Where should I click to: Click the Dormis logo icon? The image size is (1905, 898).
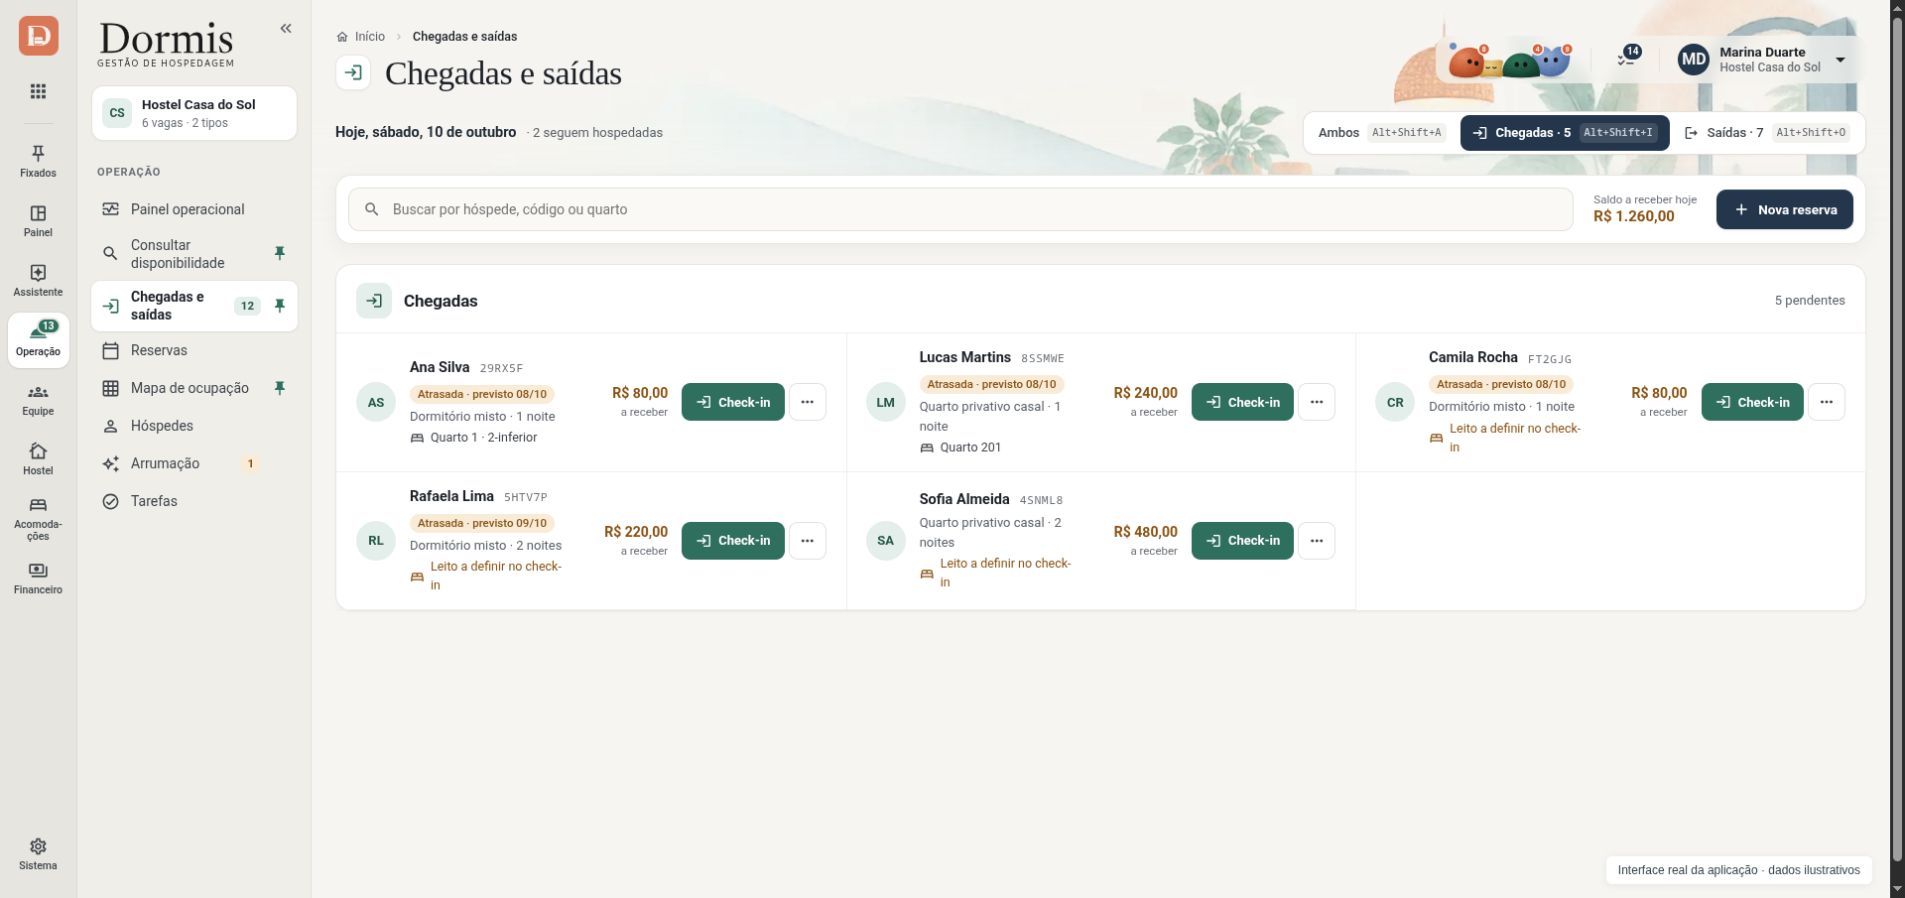(38, 36)
